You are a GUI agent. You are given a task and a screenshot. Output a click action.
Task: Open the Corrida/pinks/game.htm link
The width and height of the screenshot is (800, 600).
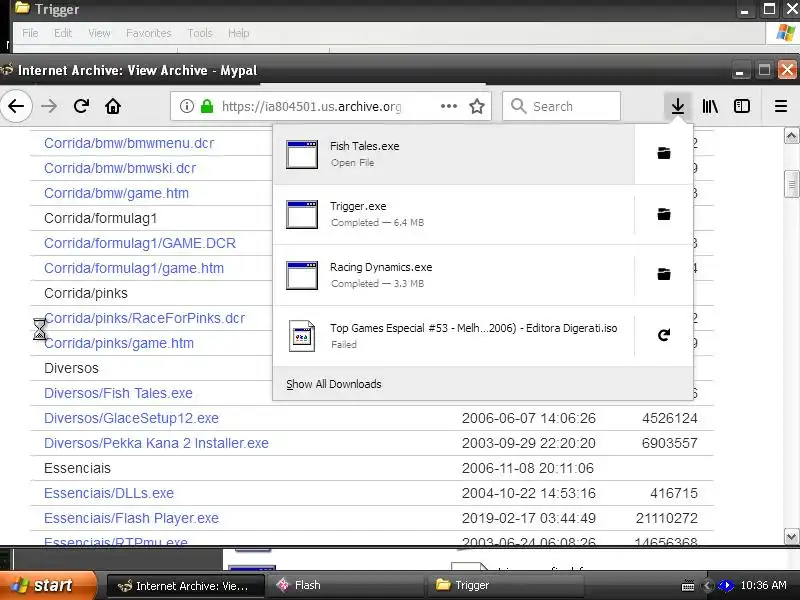coord(119,343)
